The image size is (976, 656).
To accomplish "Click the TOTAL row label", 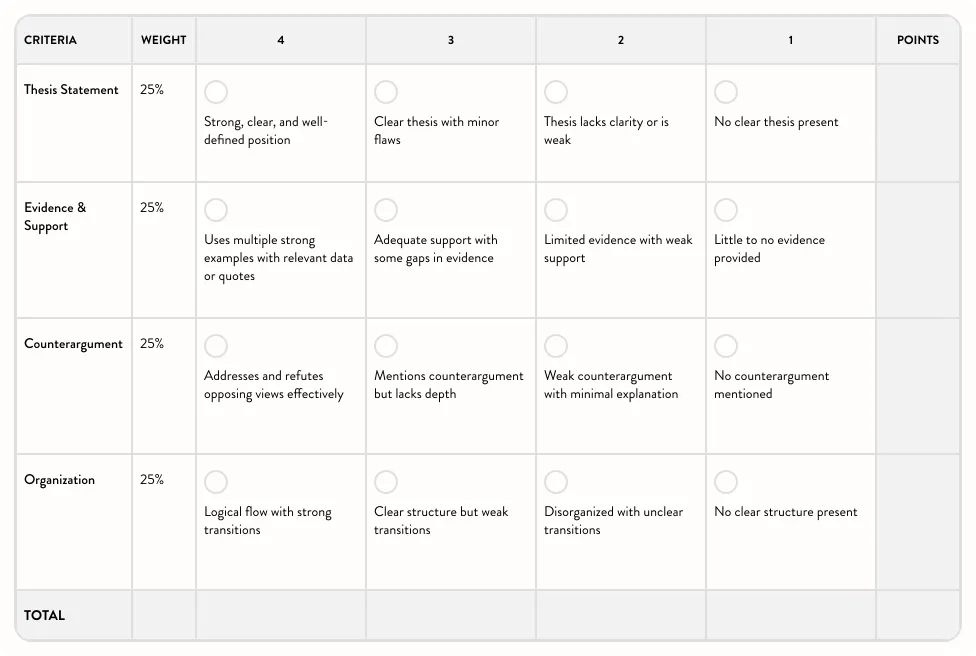I will (x=45, y=616).
